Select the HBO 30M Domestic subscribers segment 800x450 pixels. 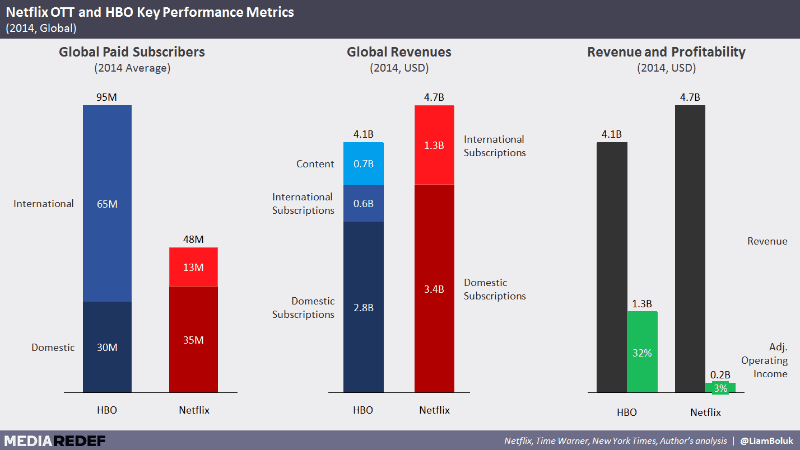click(x=107, y=347)
